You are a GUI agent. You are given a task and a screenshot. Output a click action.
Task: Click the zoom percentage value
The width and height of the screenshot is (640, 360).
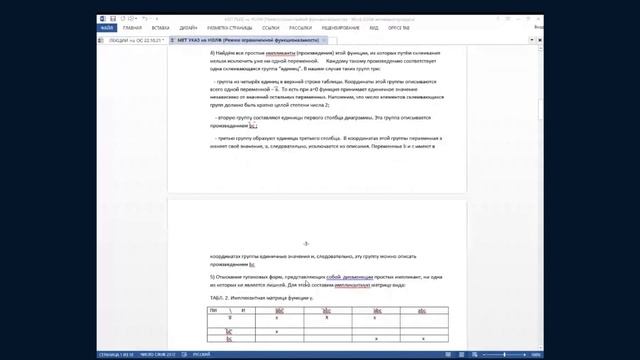[x=536, y=355]
